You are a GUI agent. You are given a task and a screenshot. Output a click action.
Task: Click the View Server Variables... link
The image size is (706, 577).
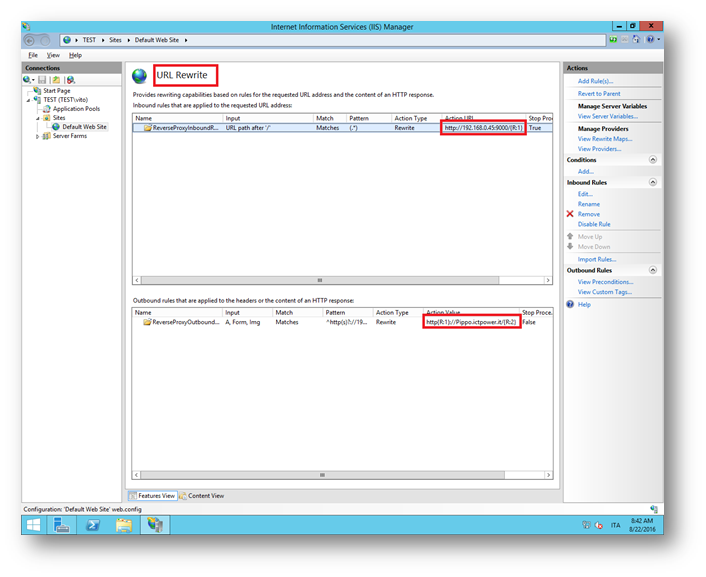point(608,116)
